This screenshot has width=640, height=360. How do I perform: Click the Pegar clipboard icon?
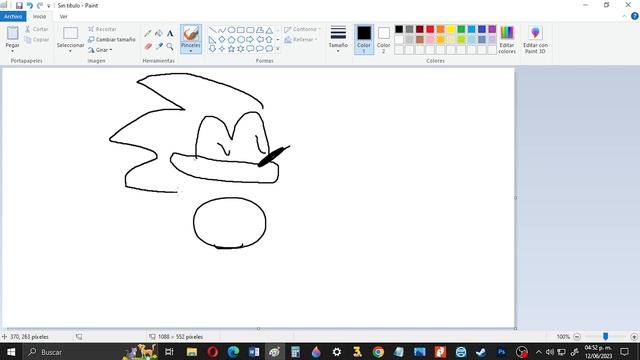[13, 33]
